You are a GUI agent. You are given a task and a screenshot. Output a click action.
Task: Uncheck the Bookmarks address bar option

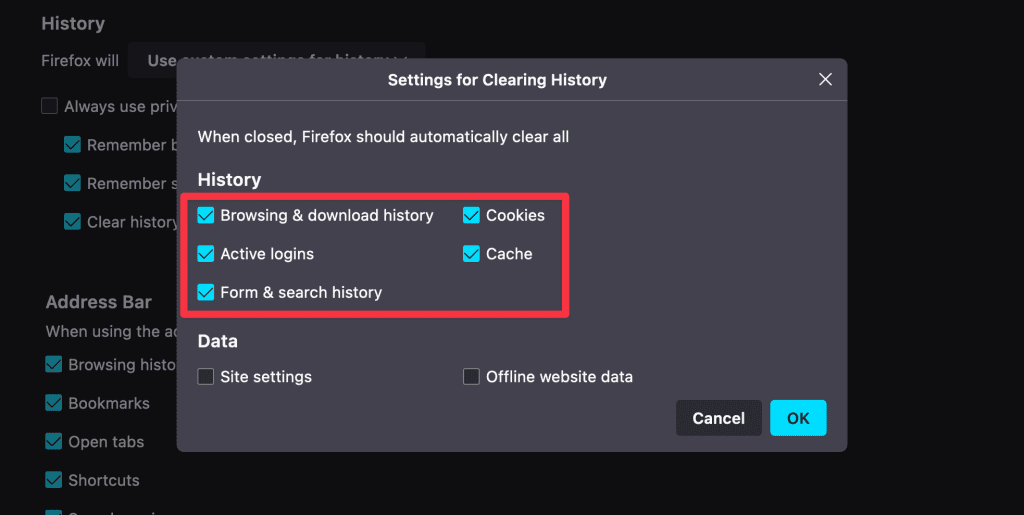54,403
